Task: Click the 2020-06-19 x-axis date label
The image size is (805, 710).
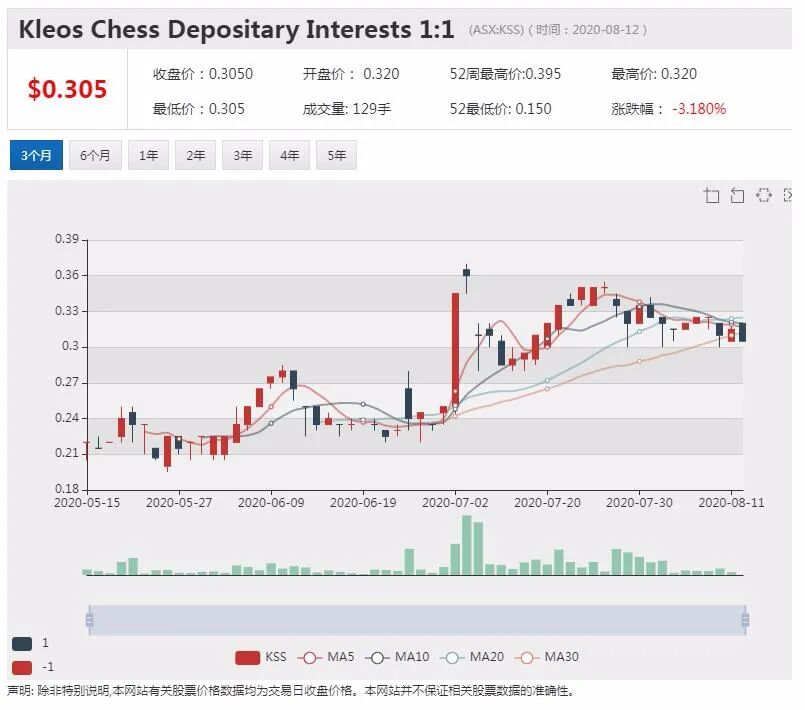Action: point(363,503)
